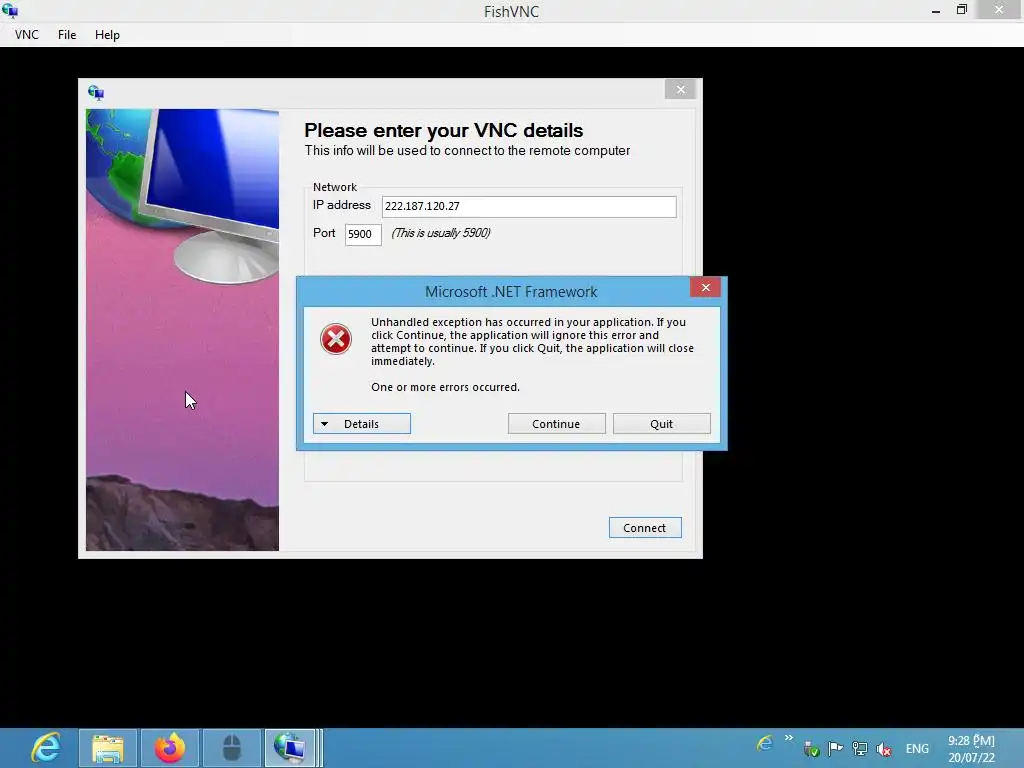Close the Microsoft .NET Framework dialog
1024x768 pixels.
click(x=705, y=287)
